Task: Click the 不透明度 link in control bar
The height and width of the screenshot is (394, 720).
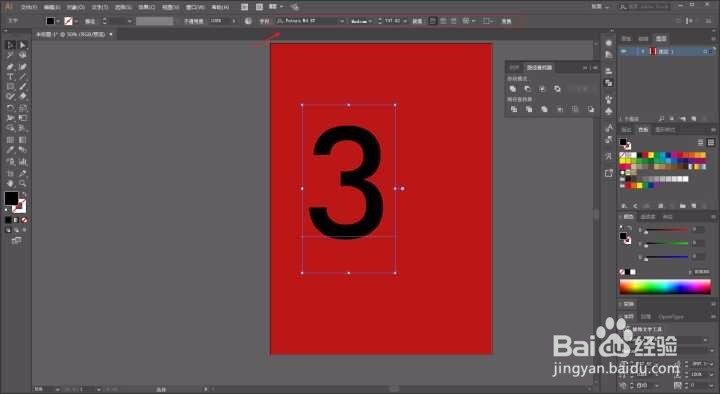Action: click(x=193, y=21)
